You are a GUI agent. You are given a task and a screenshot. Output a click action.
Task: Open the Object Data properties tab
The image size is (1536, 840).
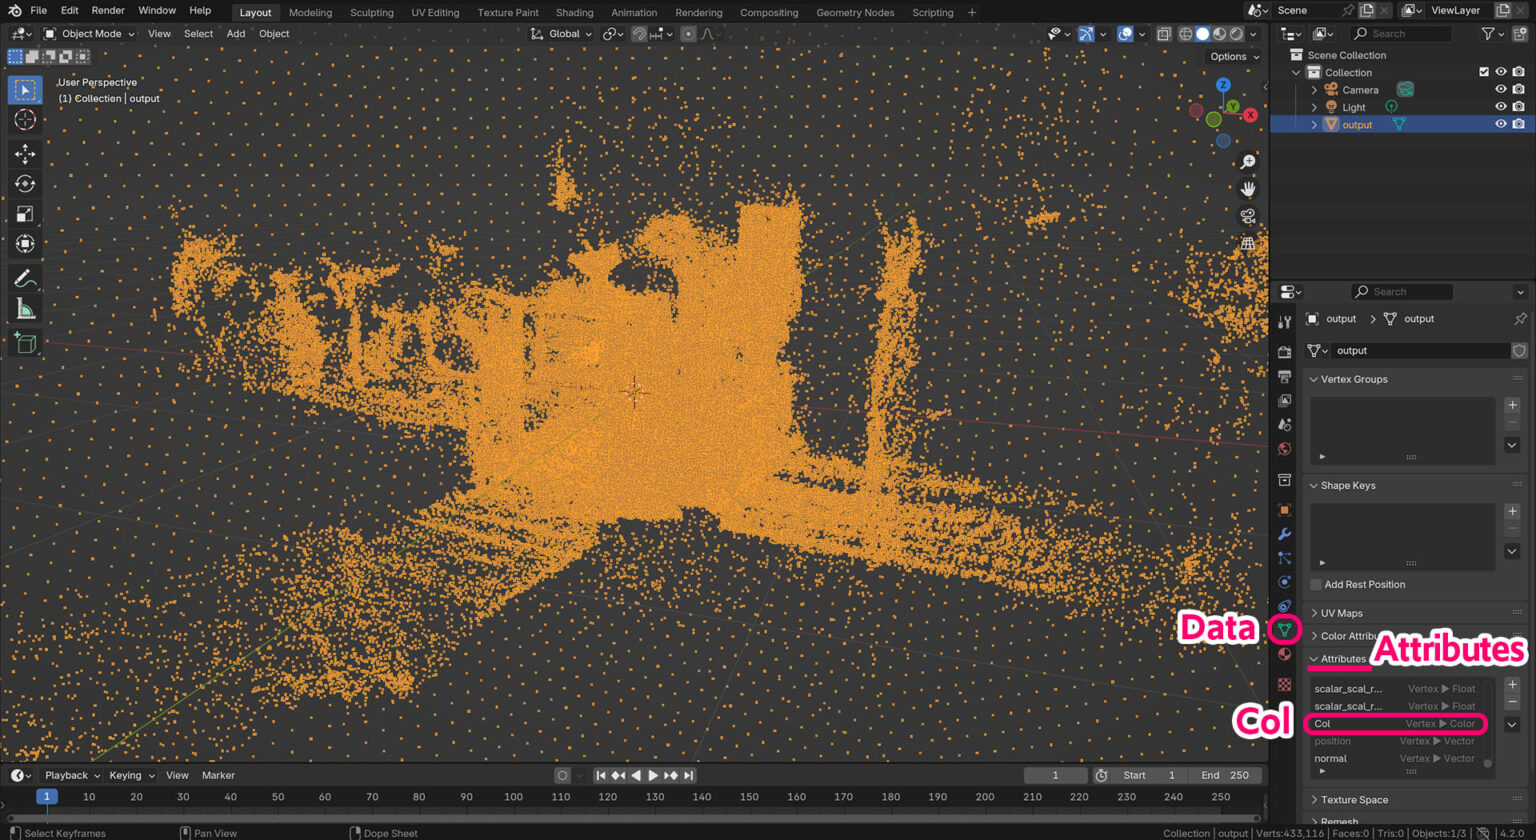[x=1285, y=629]
